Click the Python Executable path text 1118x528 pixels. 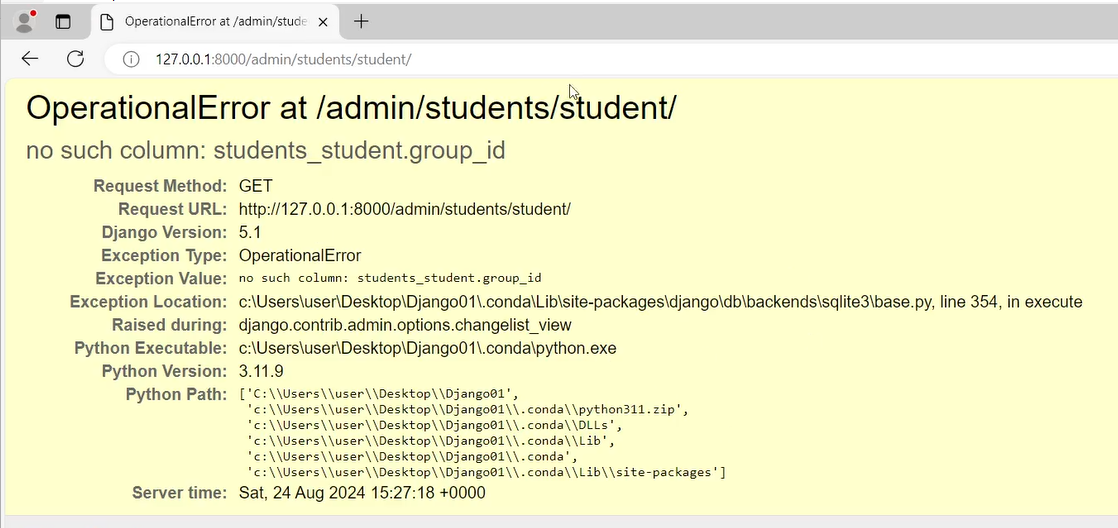point(427,348)
